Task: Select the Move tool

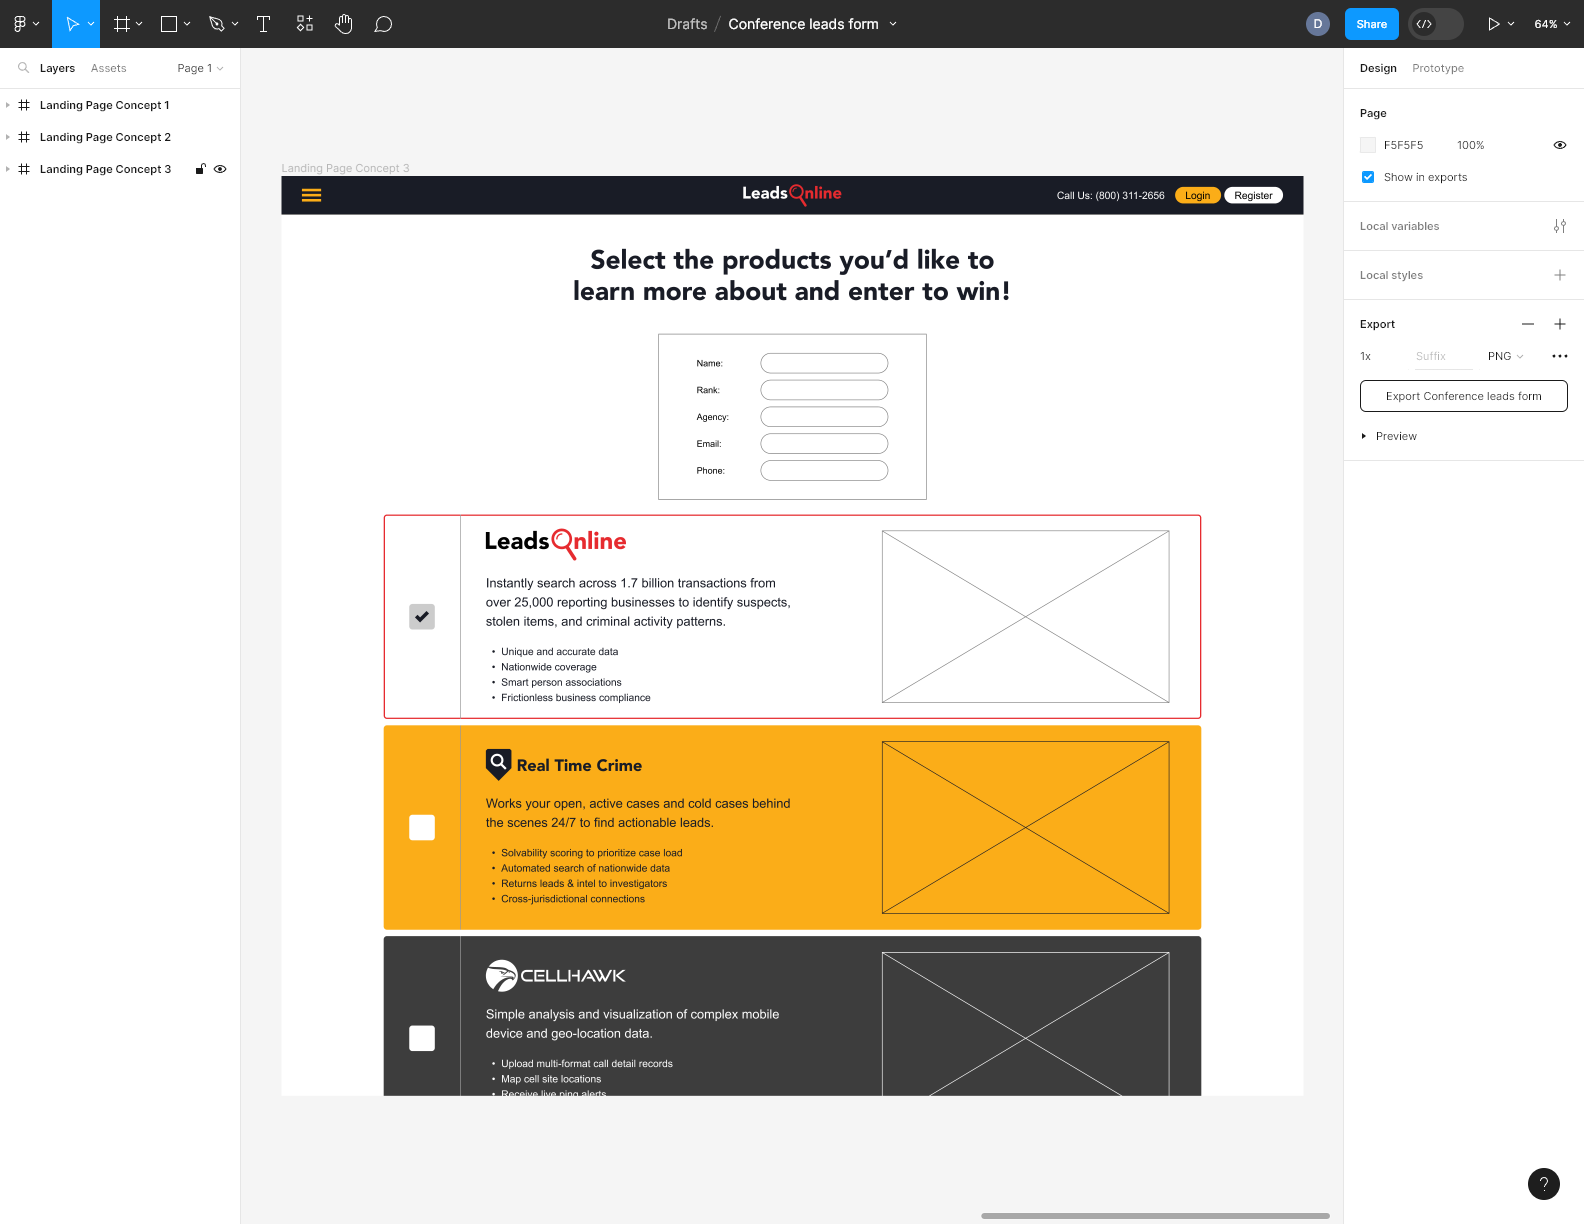Action: pyautogui.click(x=71, y=24)
